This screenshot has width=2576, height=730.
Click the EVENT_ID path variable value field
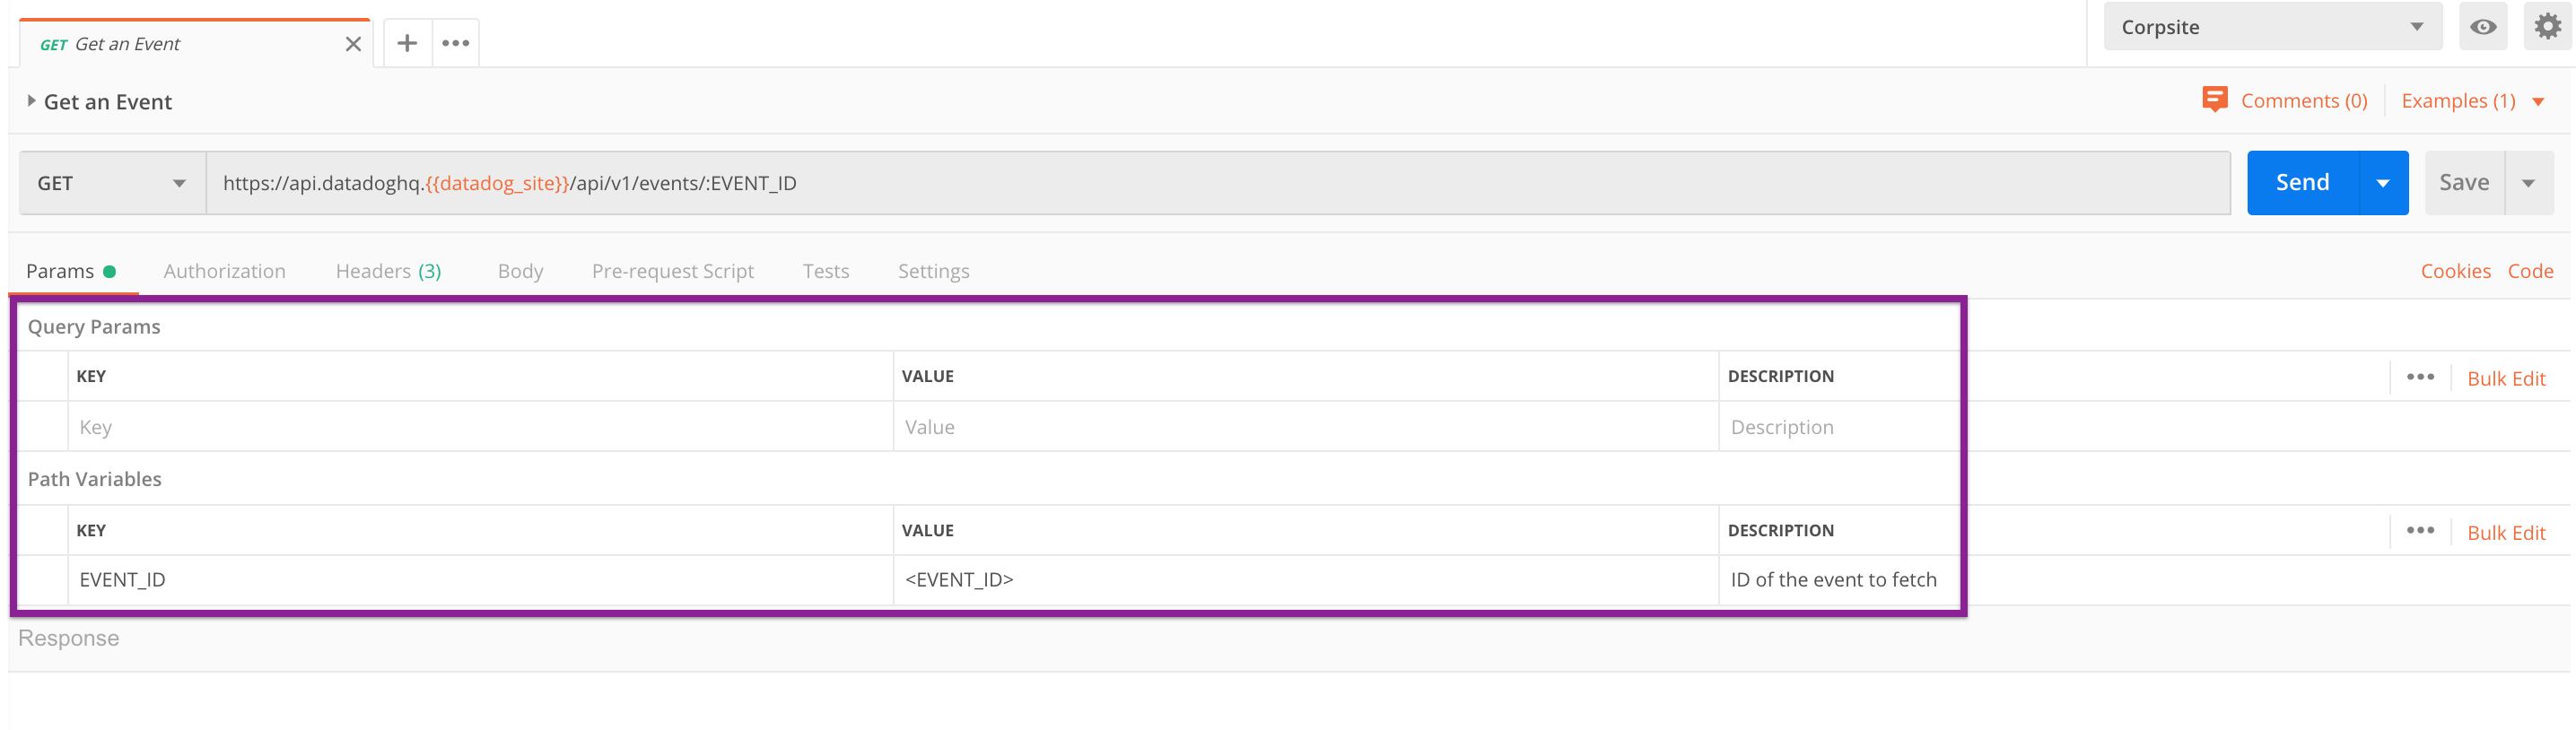pyautogui.click(x=1305, y=580)
